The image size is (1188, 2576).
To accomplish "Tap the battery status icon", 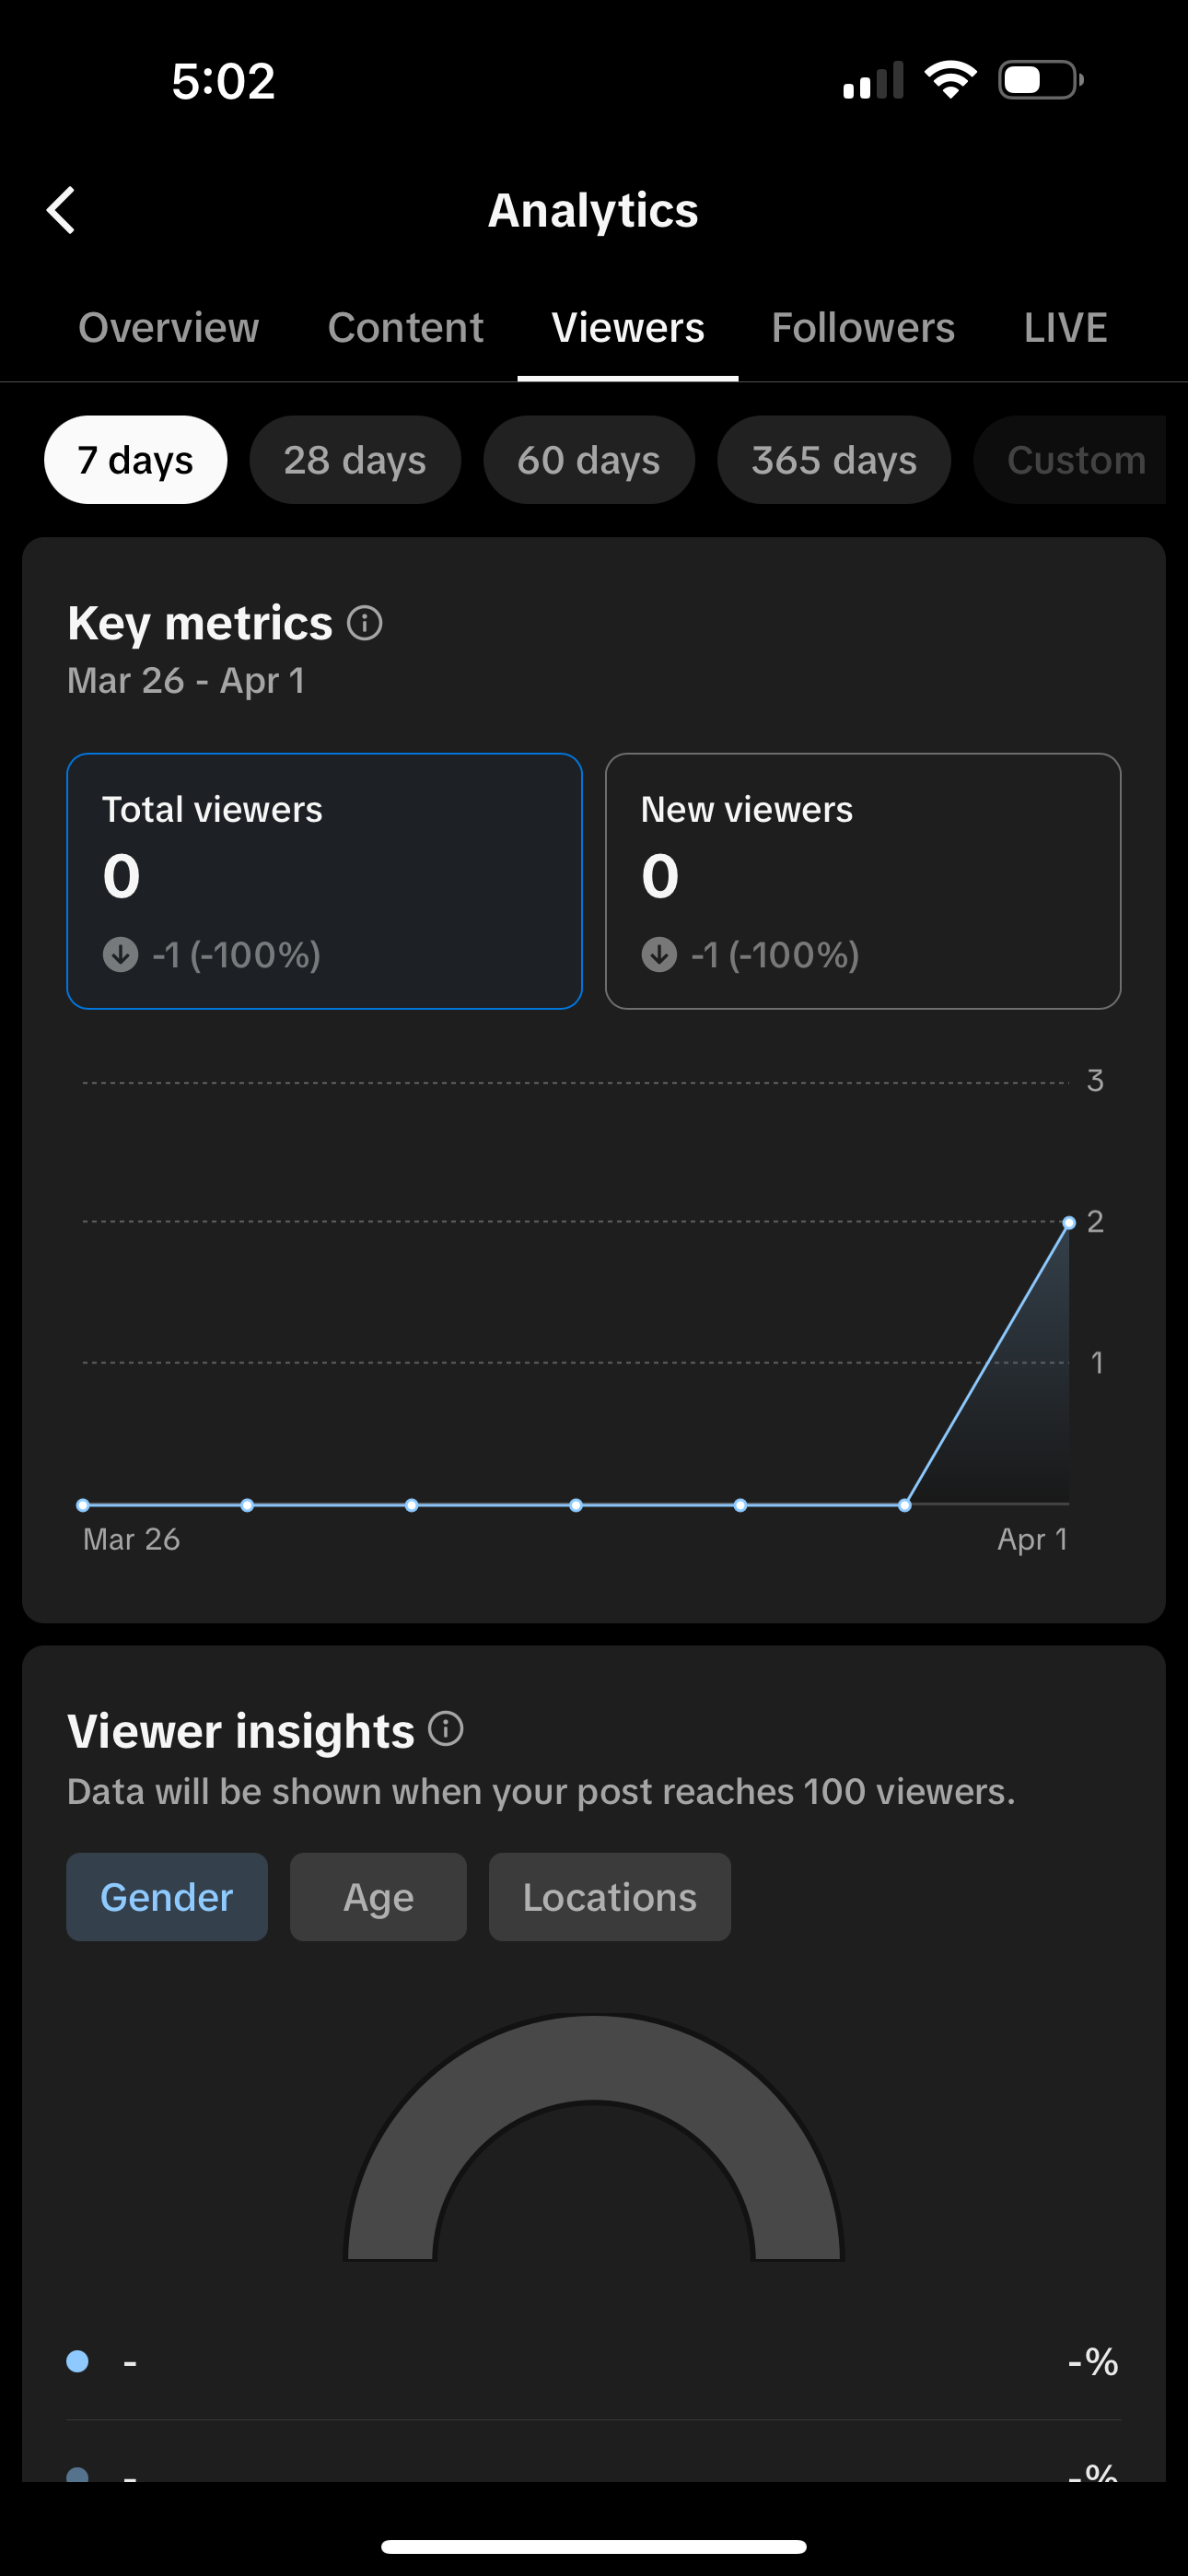I will (x=1040, y=80).
